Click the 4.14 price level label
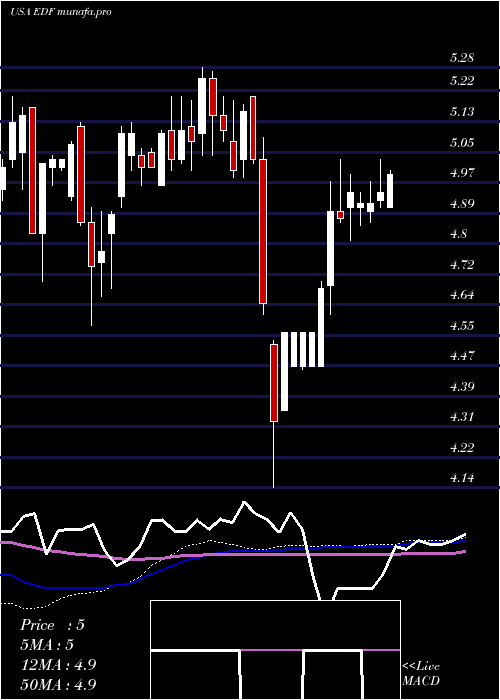The width and height of the screenshot is (500, 700). pyautogui.click(x=462, y=479)
